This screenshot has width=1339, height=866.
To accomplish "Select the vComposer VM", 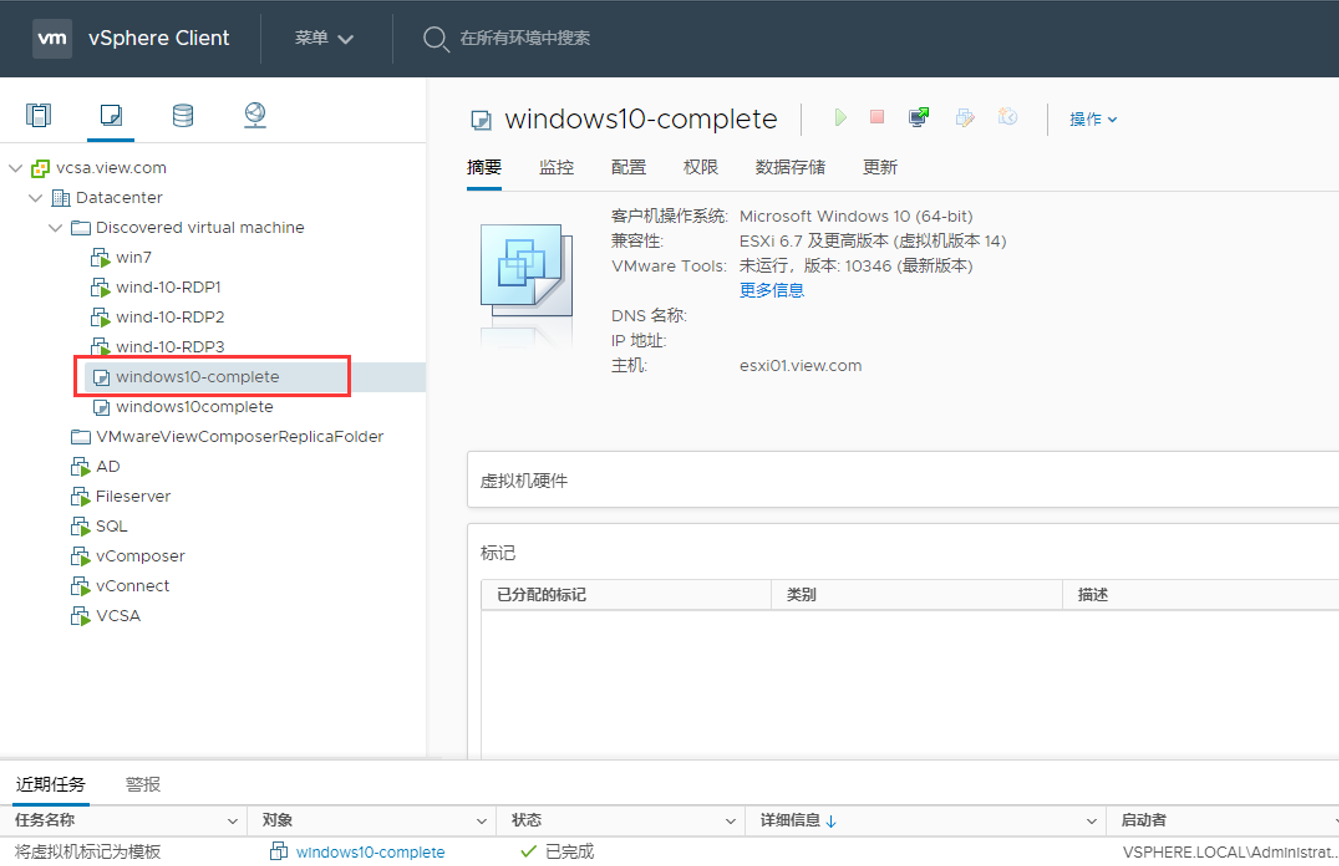I will [140, 556].
